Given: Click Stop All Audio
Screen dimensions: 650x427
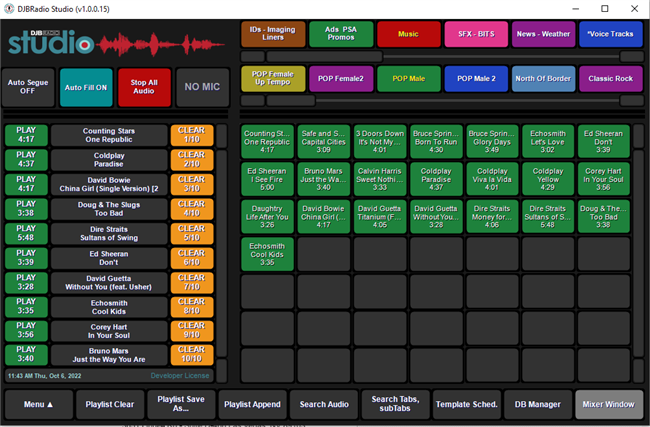Looking at the screenshot, I should 144,87.
